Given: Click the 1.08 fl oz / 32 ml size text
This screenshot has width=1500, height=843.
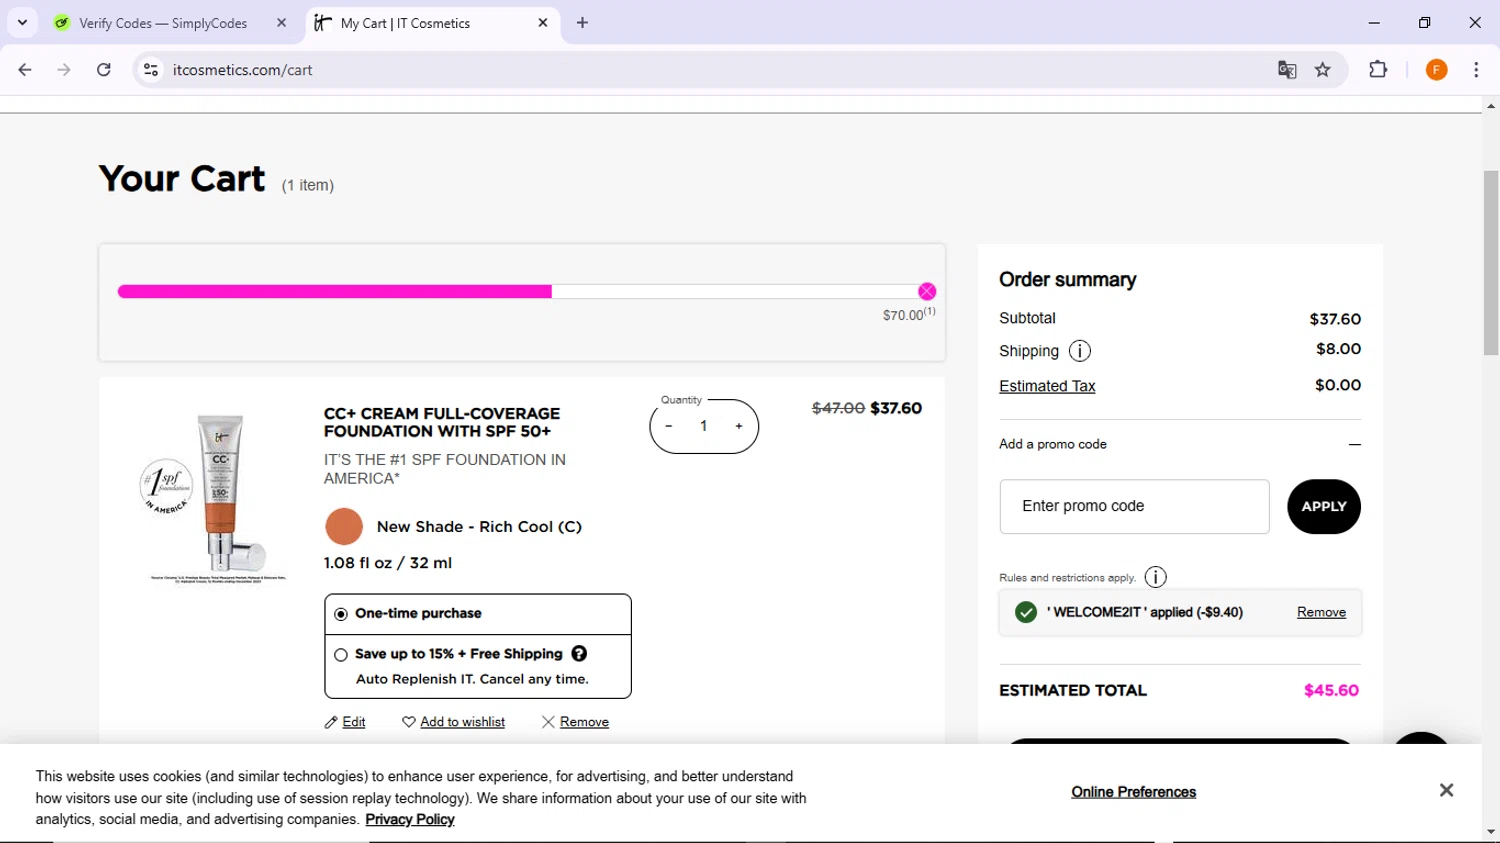Looking at the screenshot, I should tap(388, 563).
